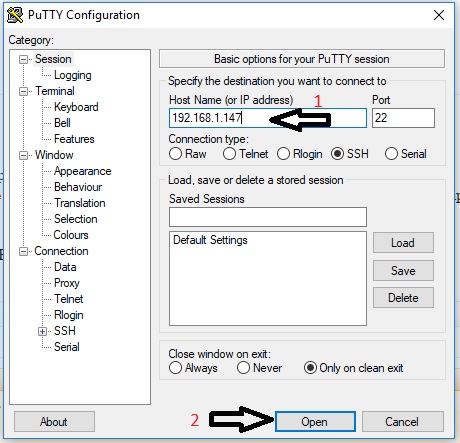Collapse the Terminal category node
The height and width of the screenshot is (443, 460).
tap(23, 91)
